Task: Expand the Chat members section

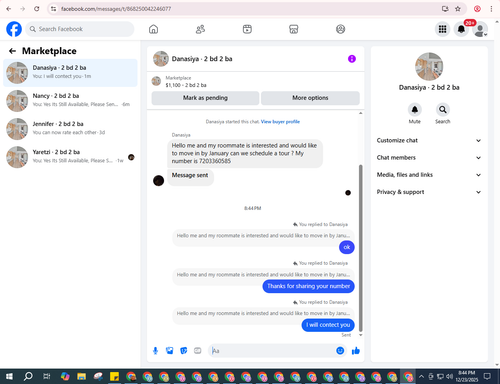Action: pyautogui.click(x=429, y=158)
